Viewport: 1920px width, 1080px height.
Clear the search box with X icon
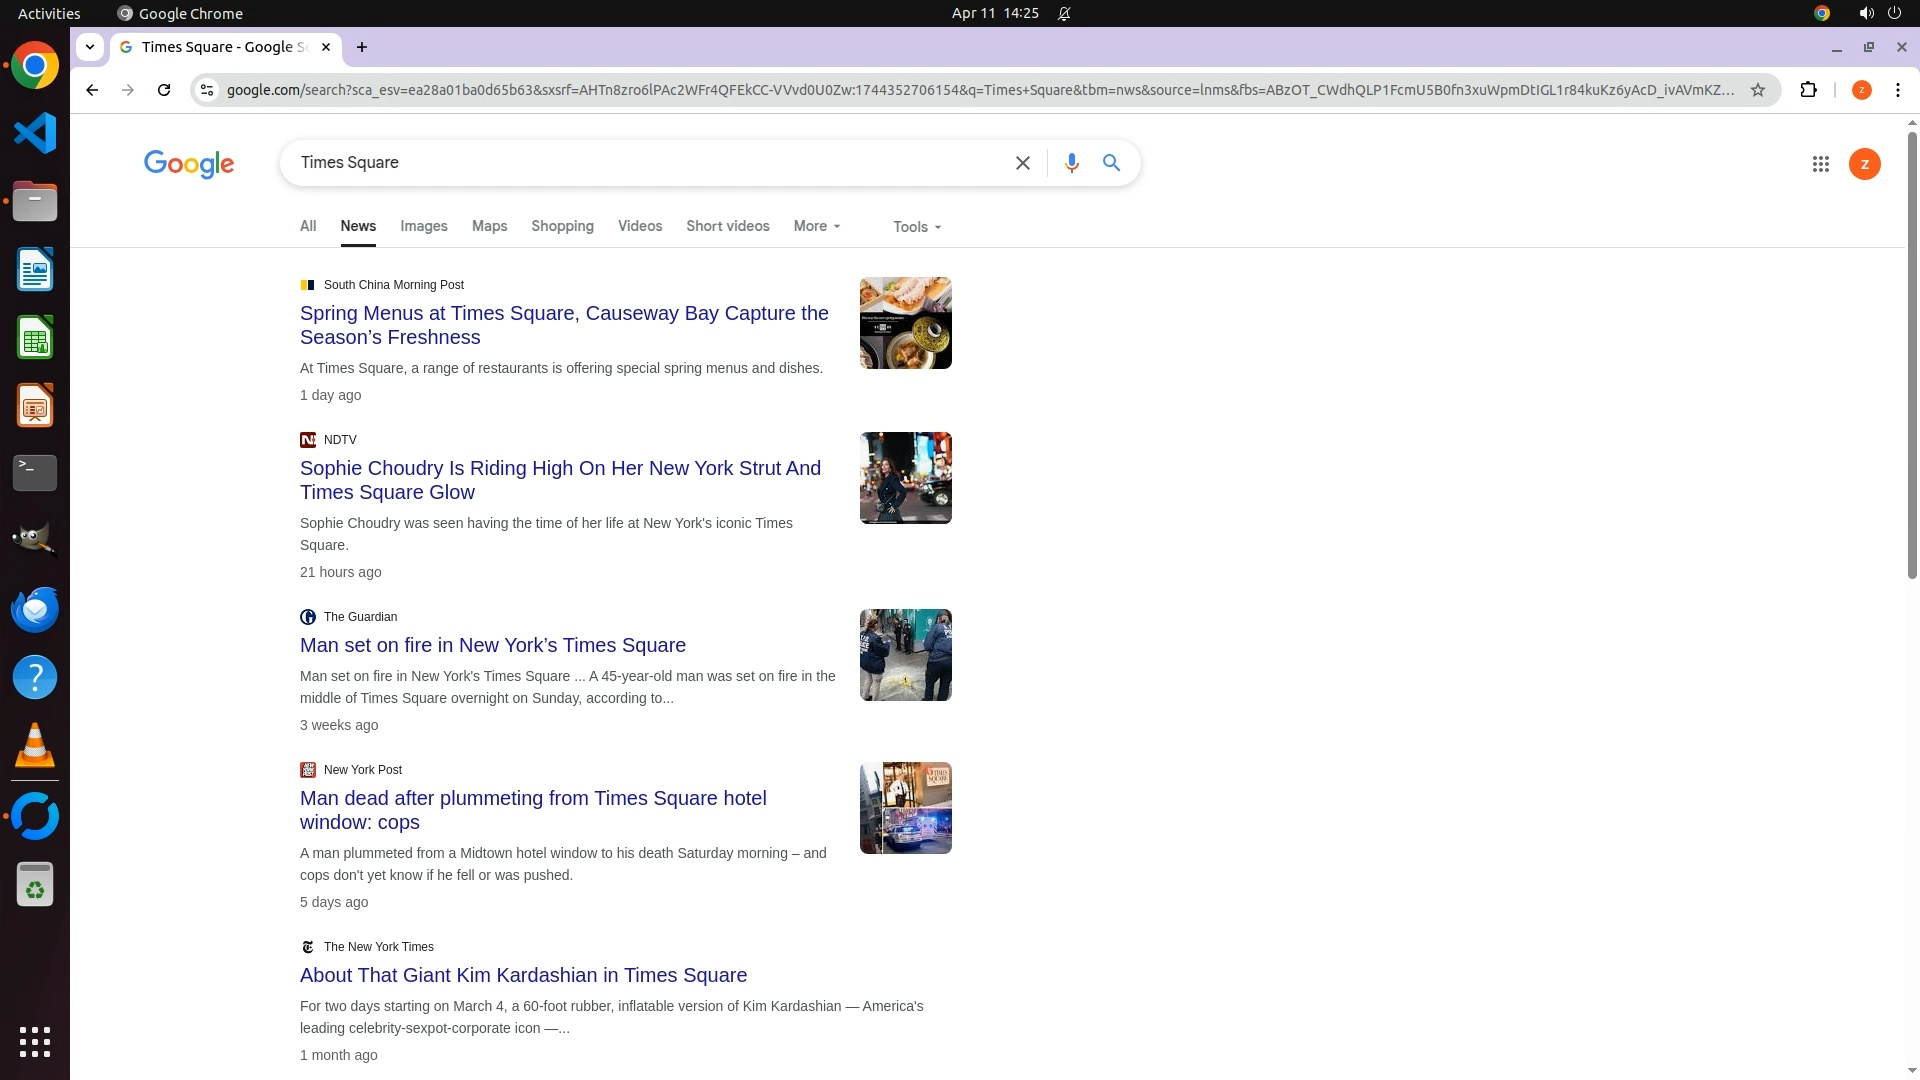pos(1022,163)
